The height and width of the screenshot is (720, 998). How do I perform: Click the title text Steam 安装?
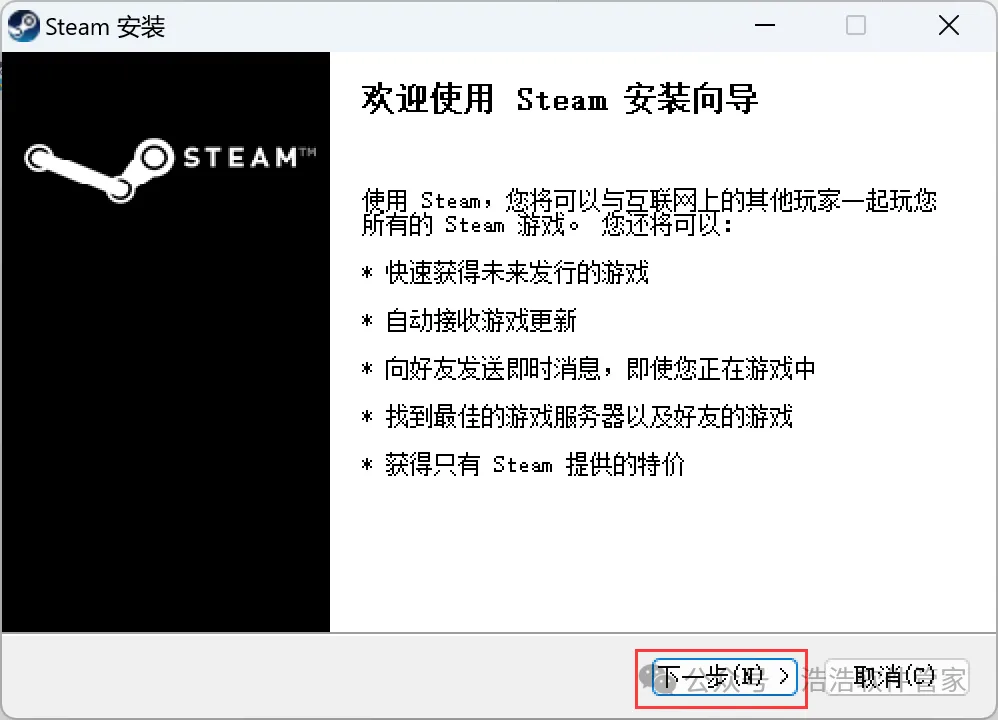point(105,27)
